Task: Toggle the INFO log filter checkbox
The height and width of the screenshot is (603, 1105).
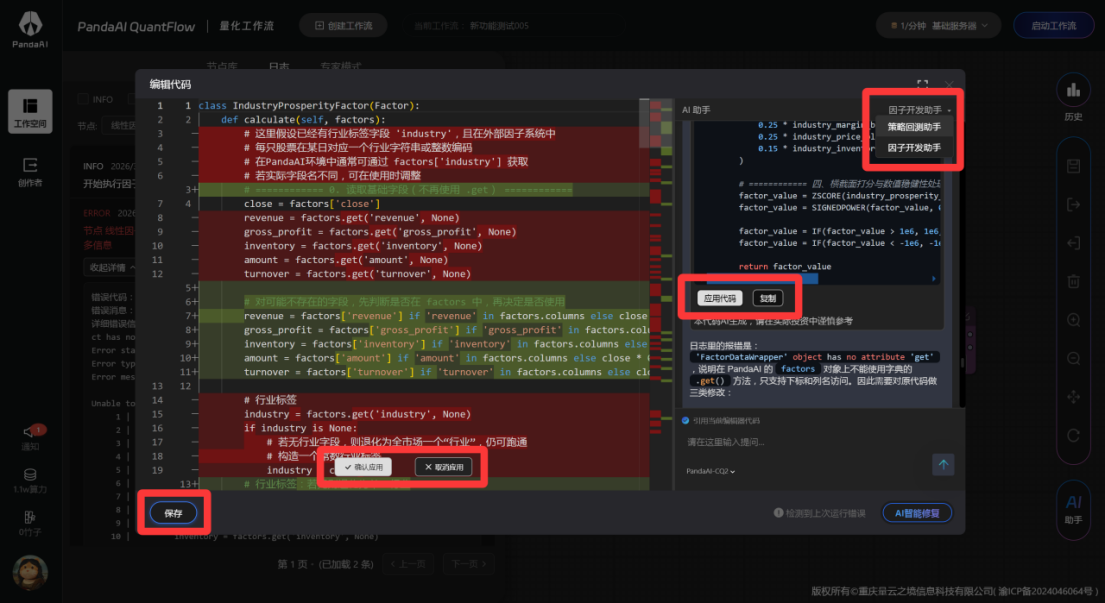Action: (83, 99)
